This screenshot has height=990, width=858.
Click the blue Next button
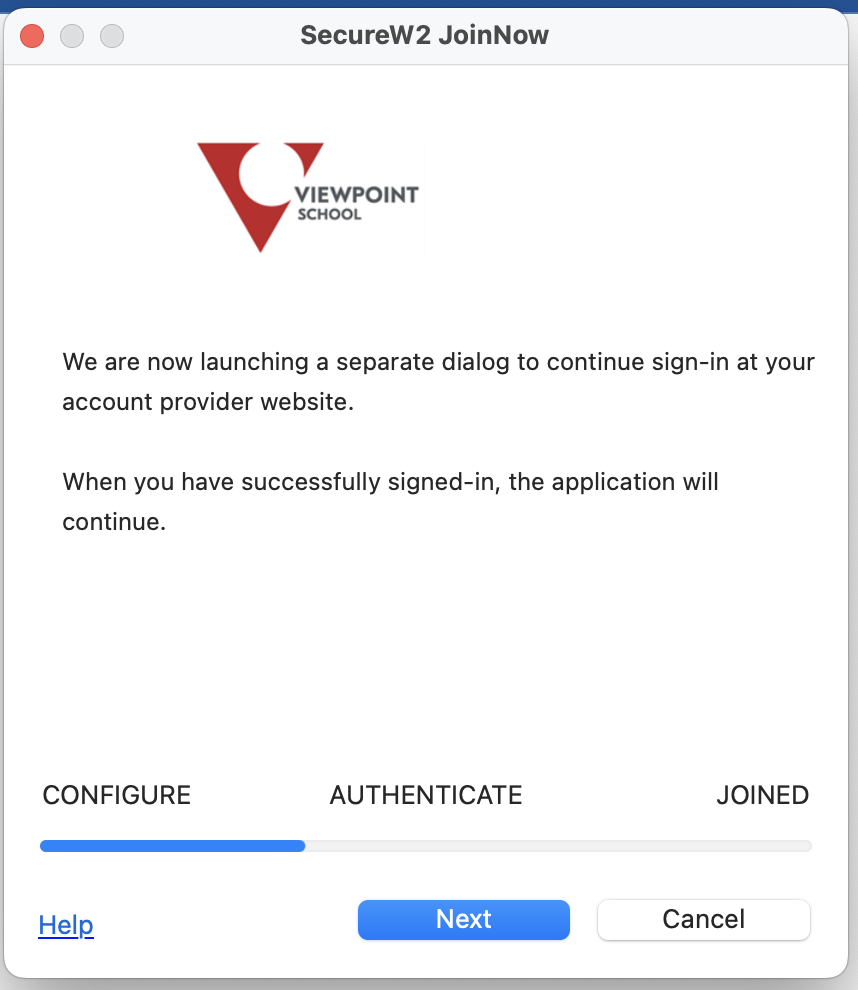(x=463, y=919)
